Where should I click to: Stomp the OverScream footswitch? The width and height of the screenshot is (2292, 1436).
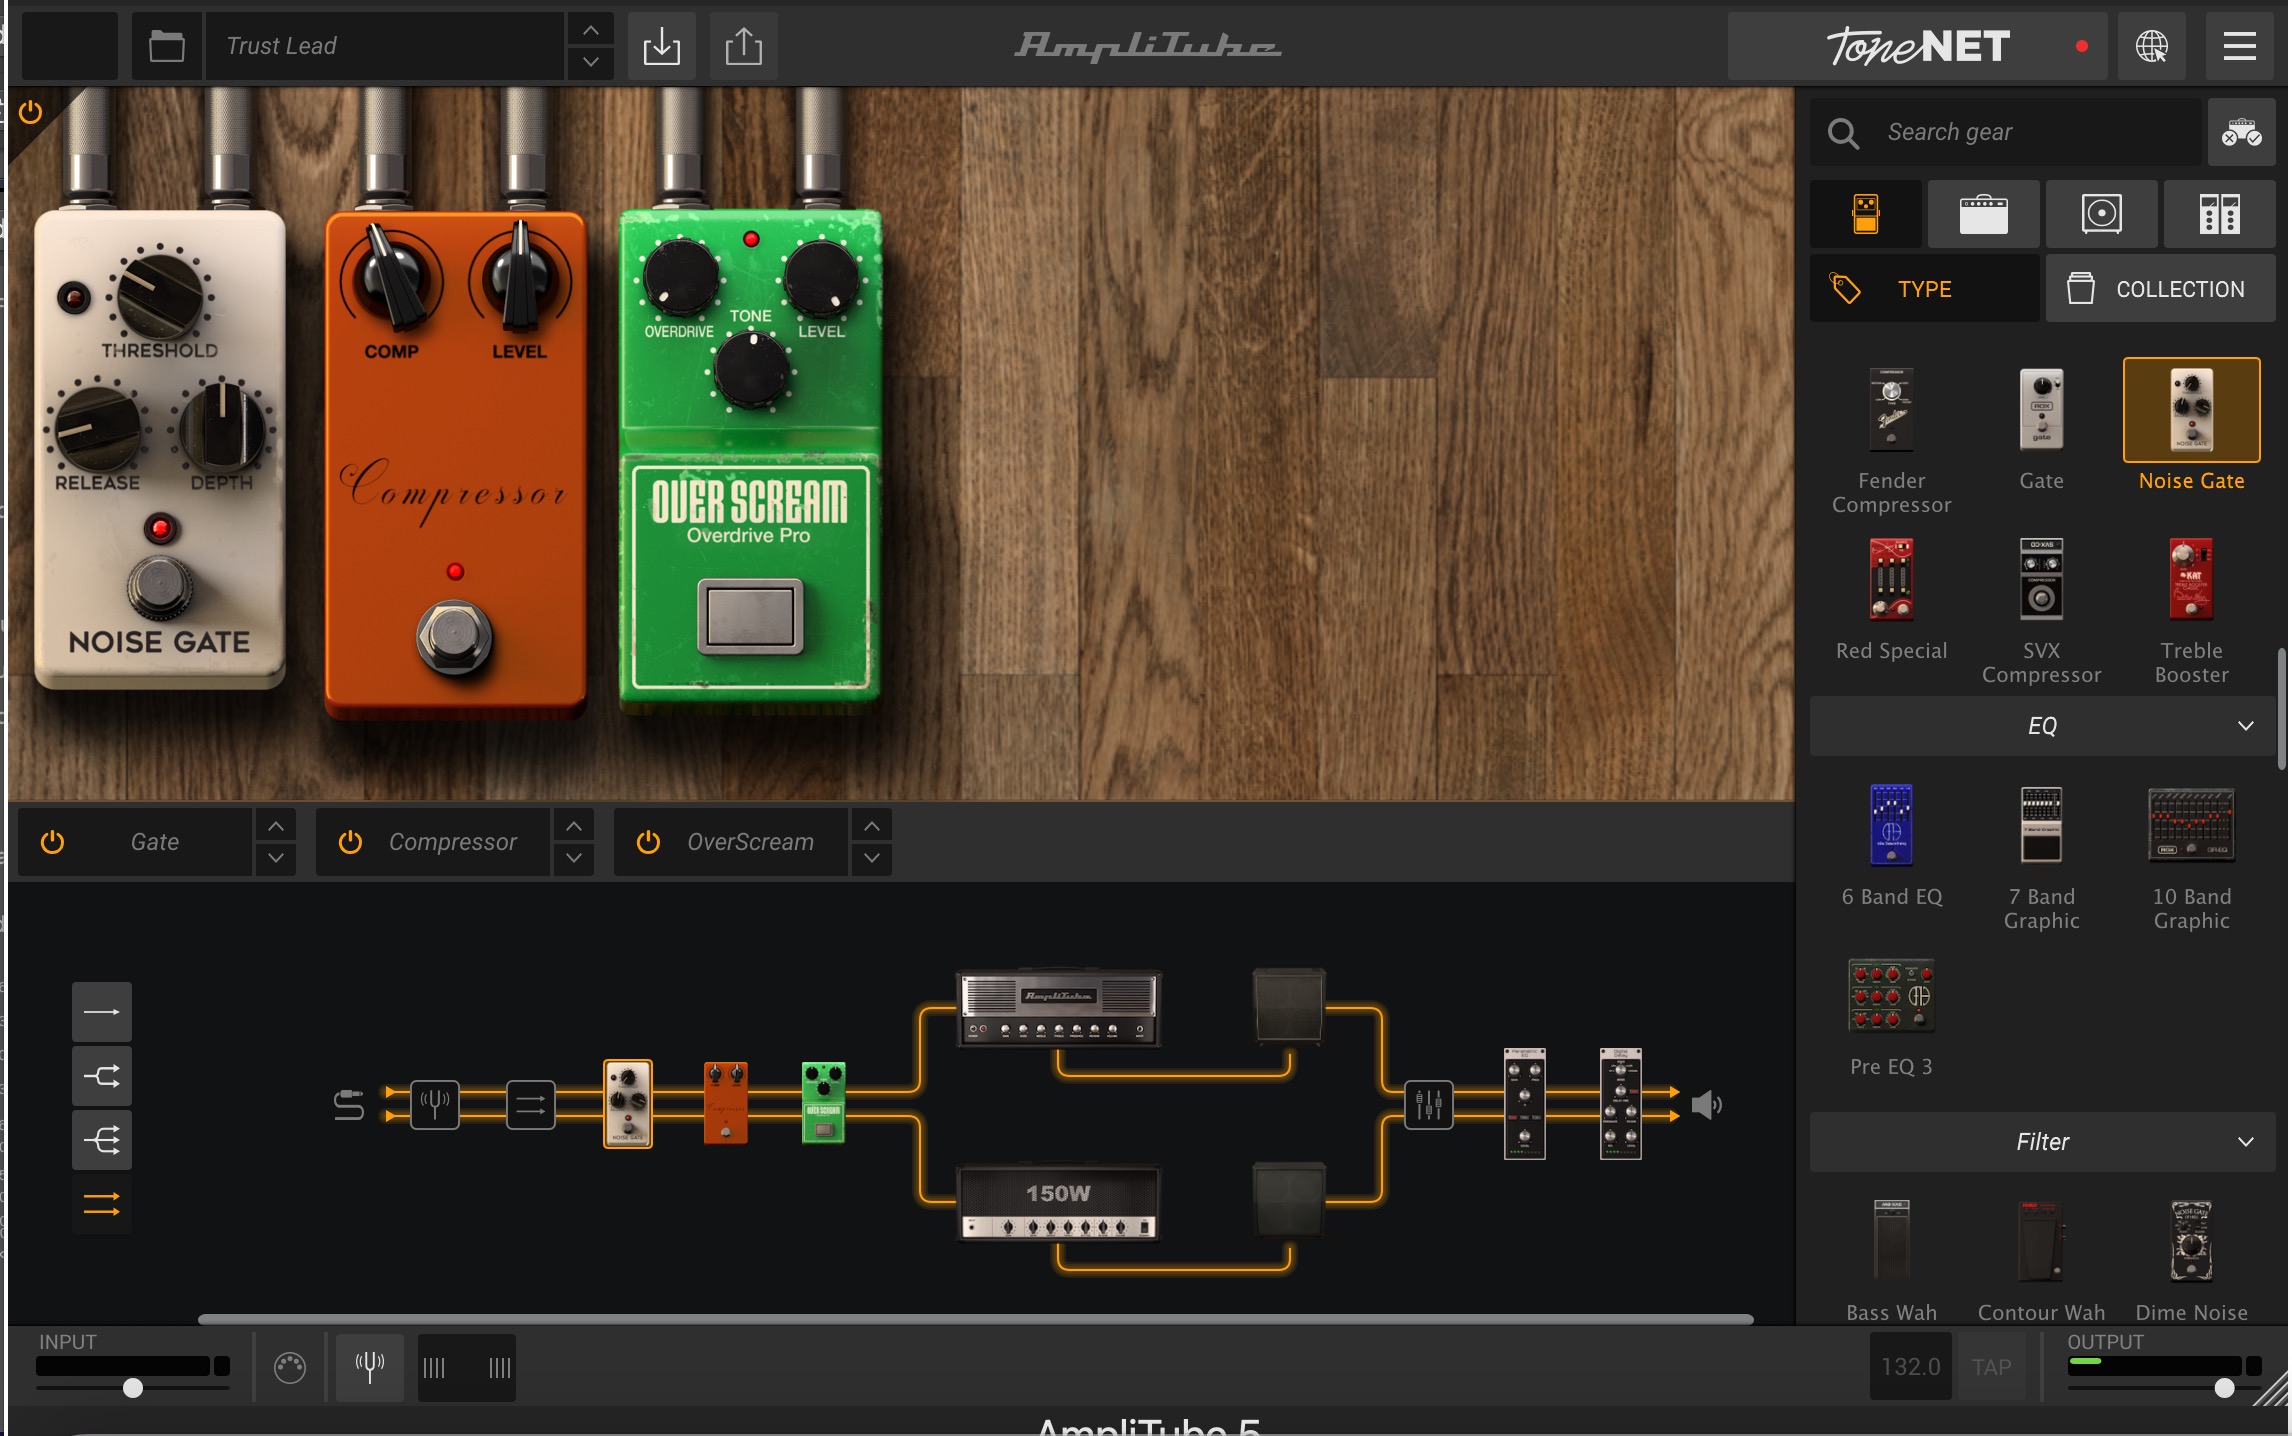750,615
